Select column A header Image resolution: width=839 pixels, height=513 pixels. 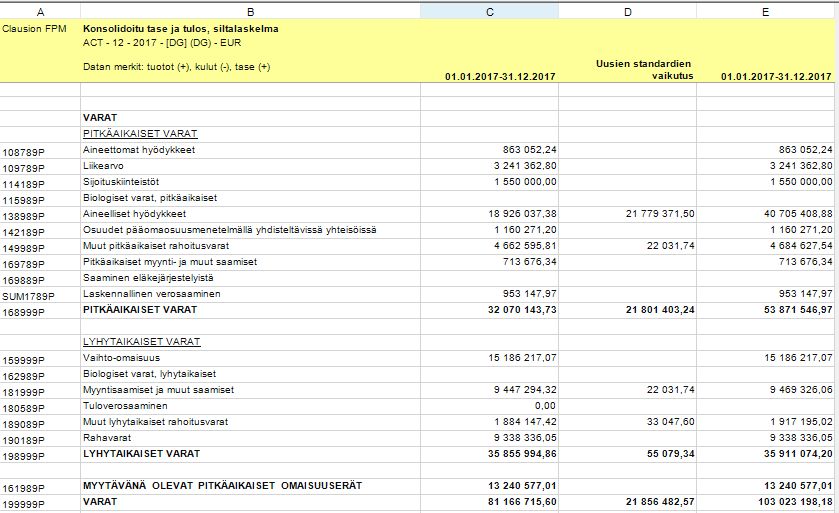[40, 12]
